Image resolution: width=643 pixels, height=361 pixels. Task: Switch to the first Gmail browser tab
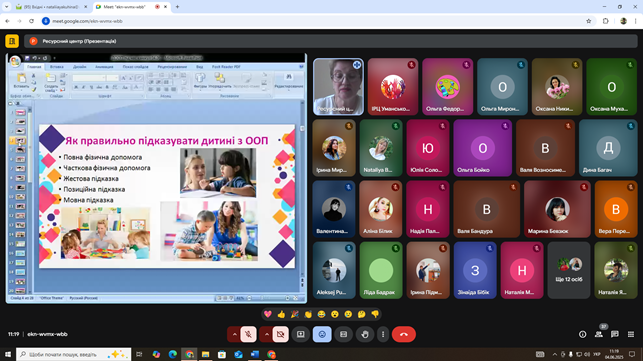pyautogui.click(x=51, y=7)
